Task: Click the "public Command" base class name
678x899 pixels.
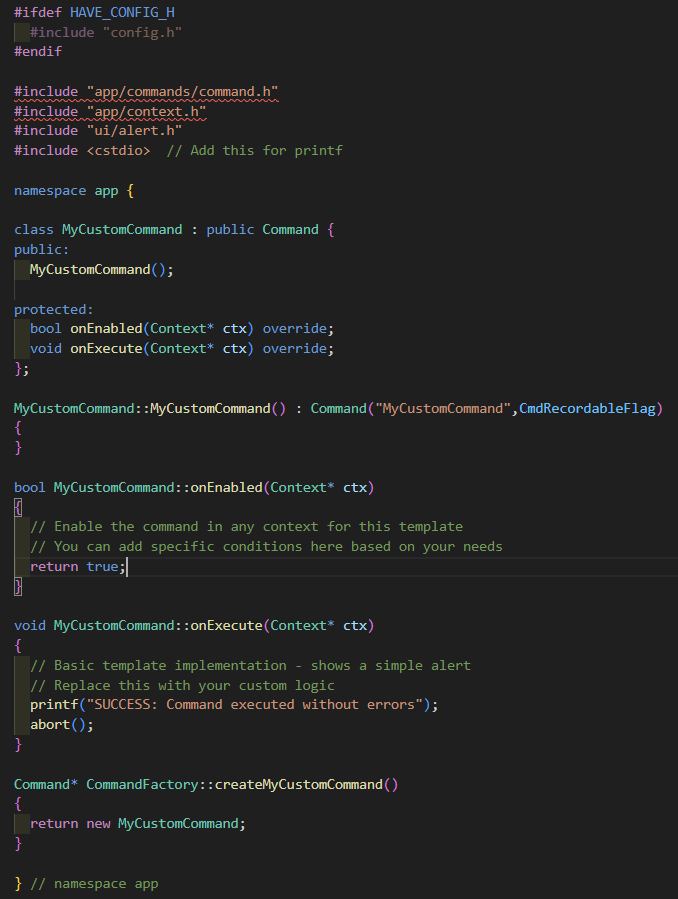Action: [x=290, y=229]
